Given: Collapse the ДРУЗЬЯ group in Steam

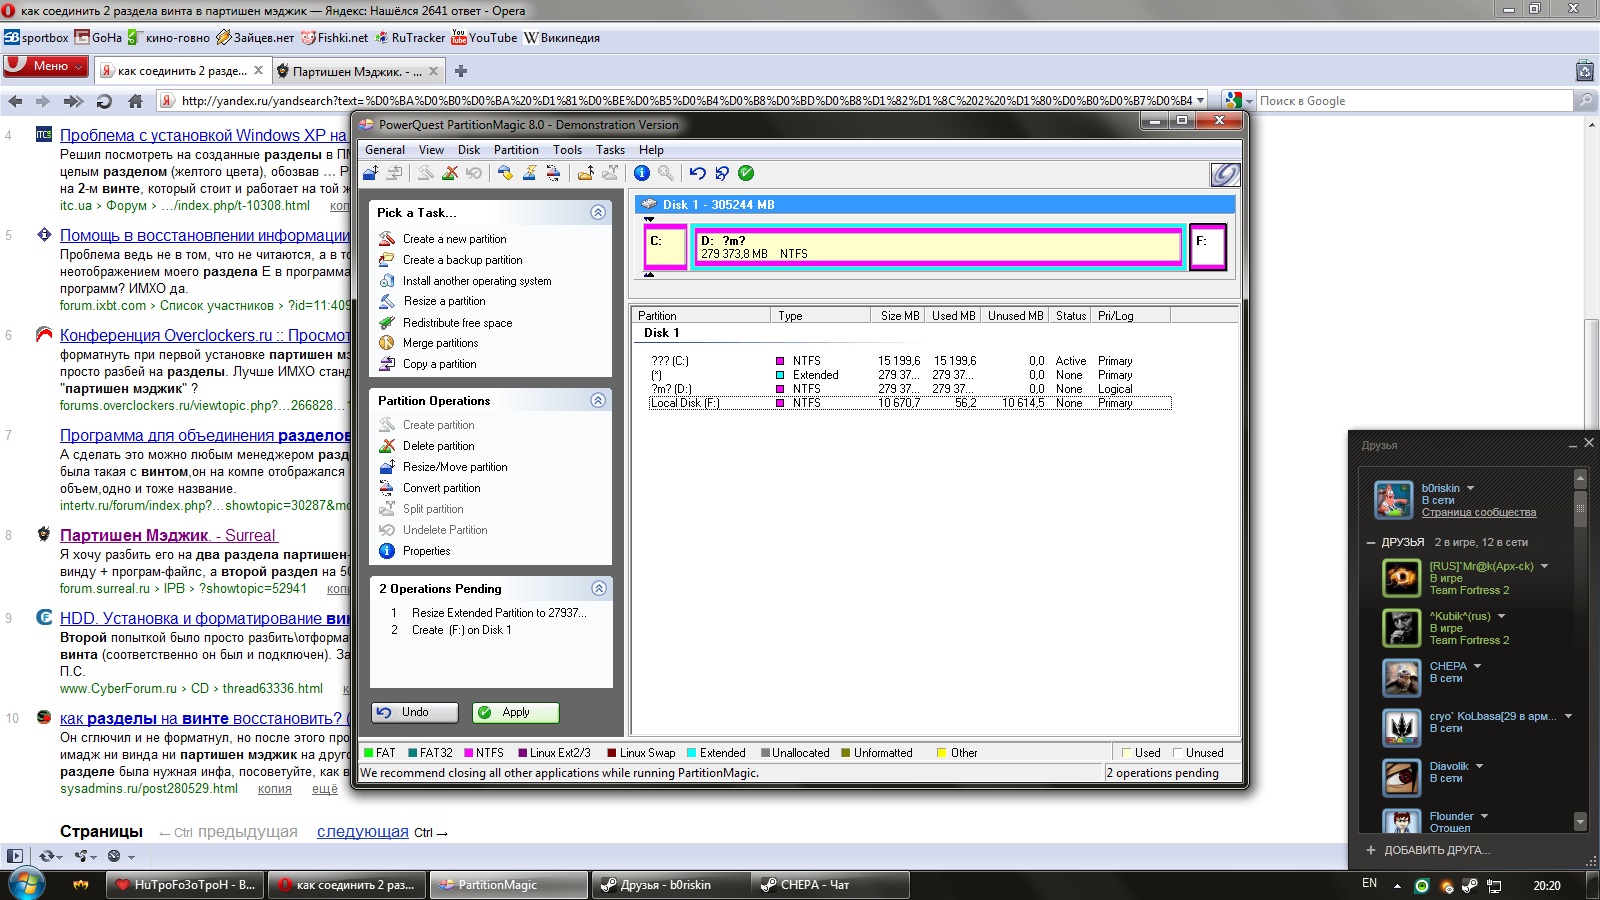Looking at the screenshot, I should [x=1371, y=542].
